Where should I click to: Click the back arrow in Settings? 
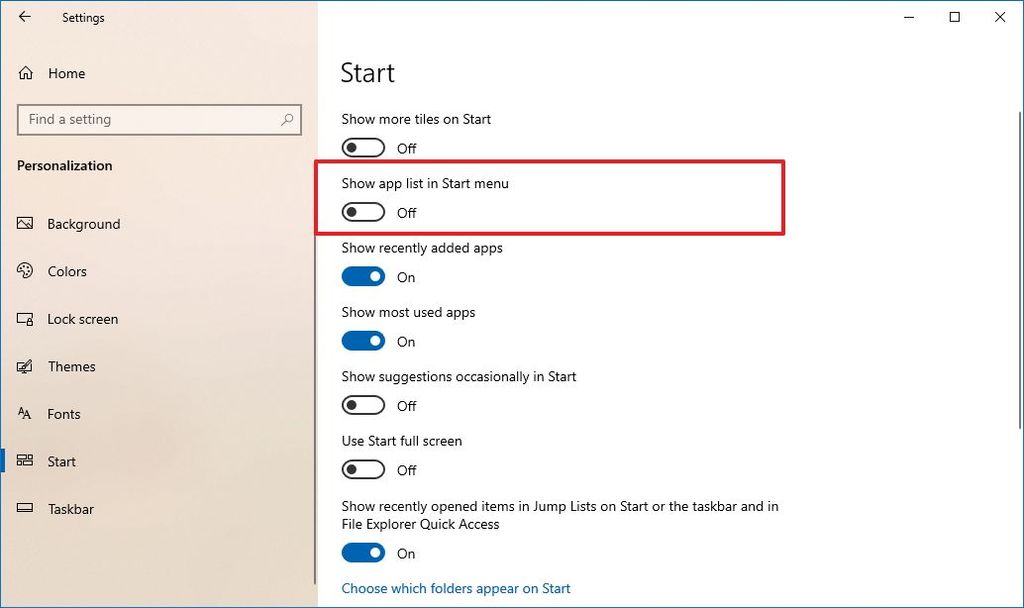pyautogui.click(x=24, y=17)
